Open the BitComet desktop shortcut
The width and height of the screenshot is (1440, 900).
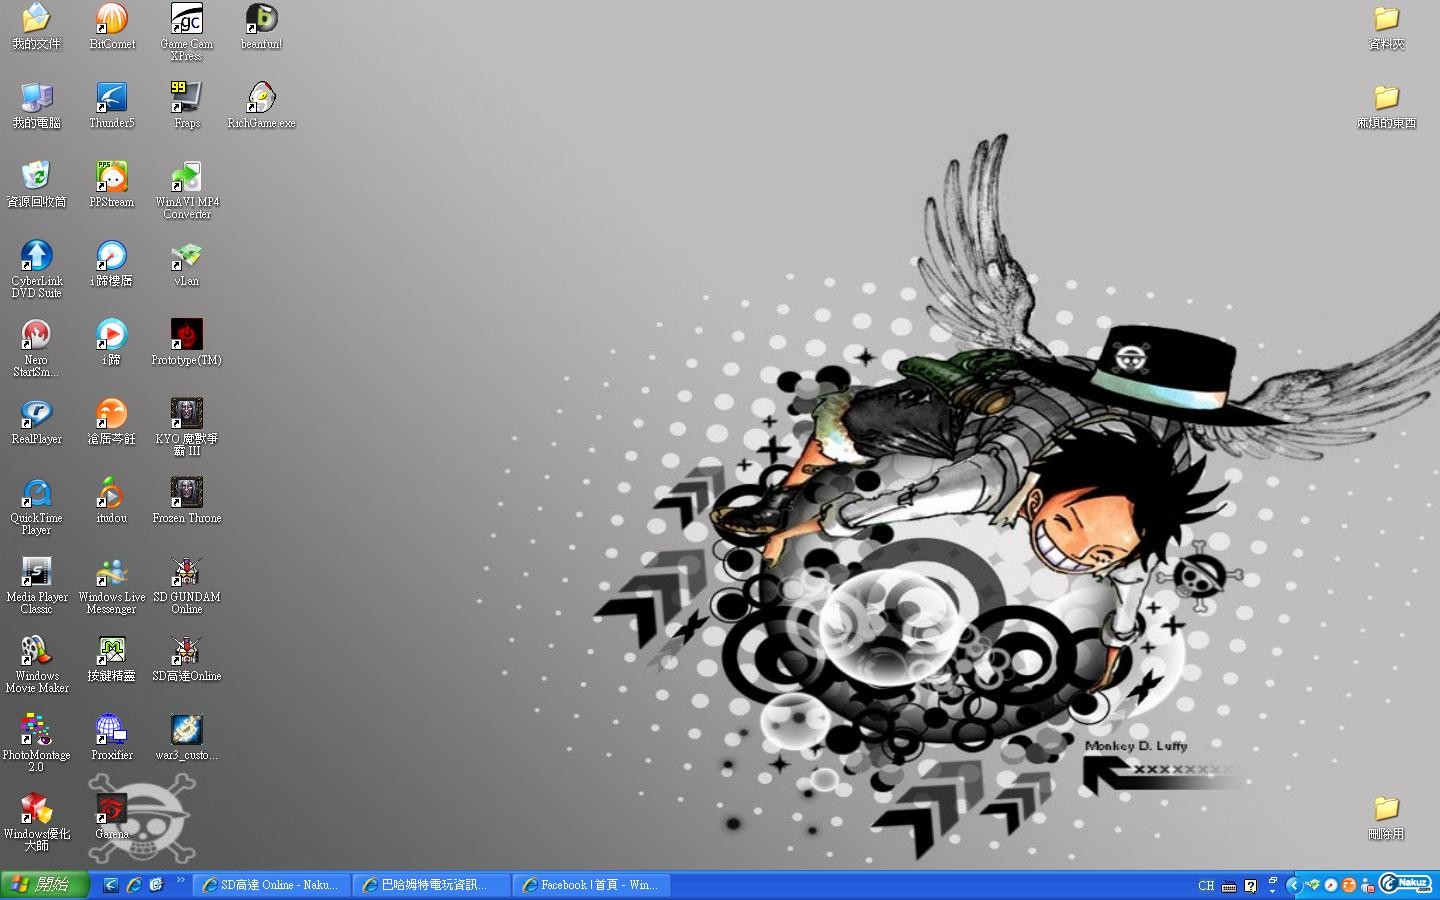pyautogui.click(x=112, y=27)
